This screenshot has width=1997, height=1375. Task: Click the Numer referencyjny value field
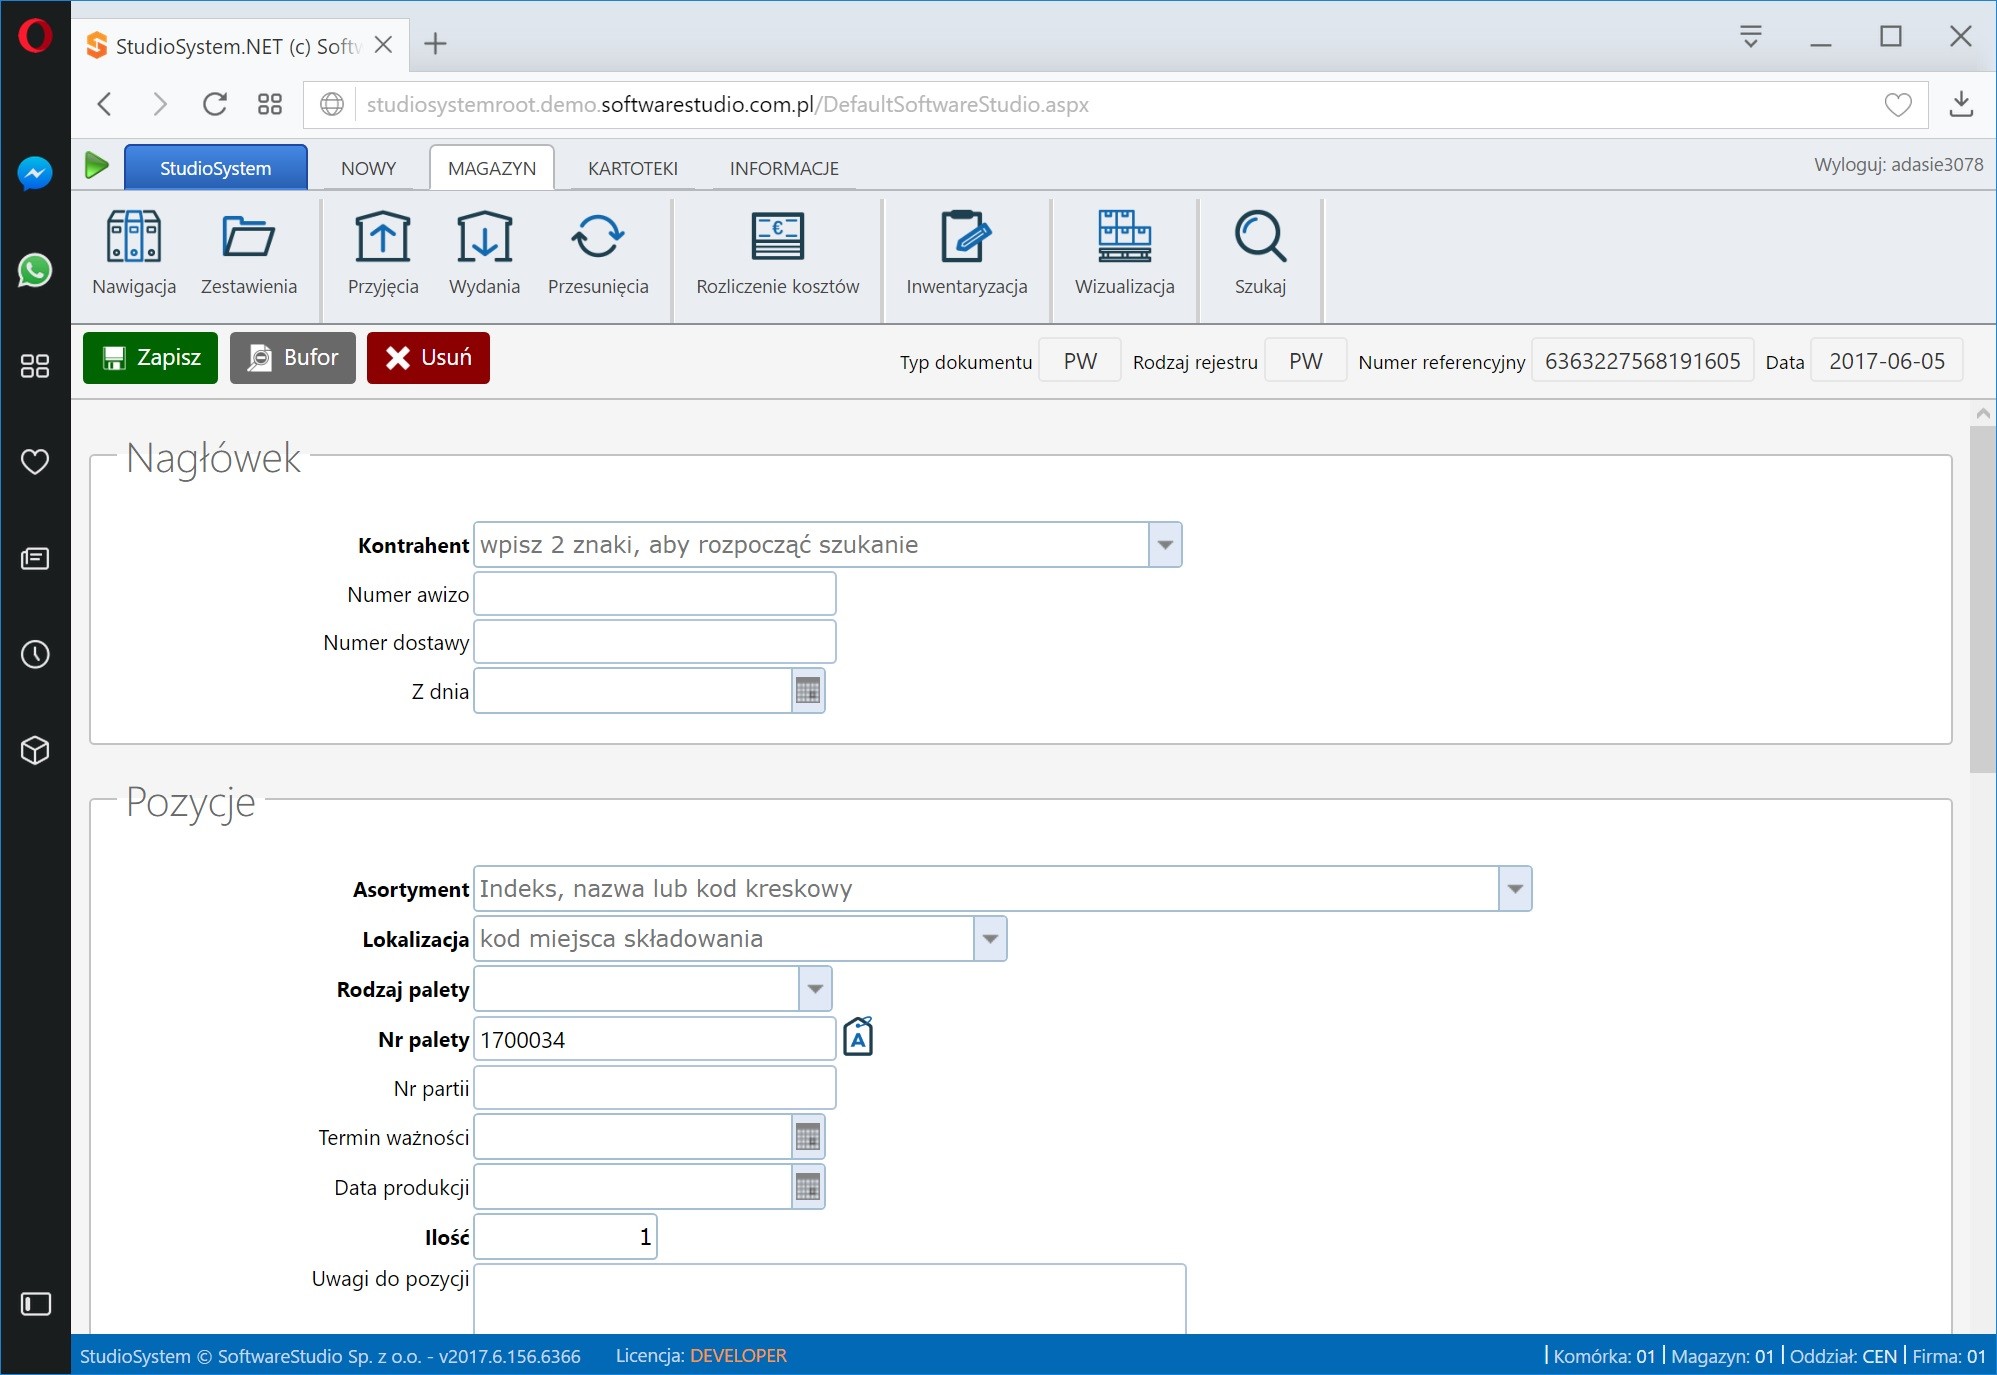[x=1642, y=361]
